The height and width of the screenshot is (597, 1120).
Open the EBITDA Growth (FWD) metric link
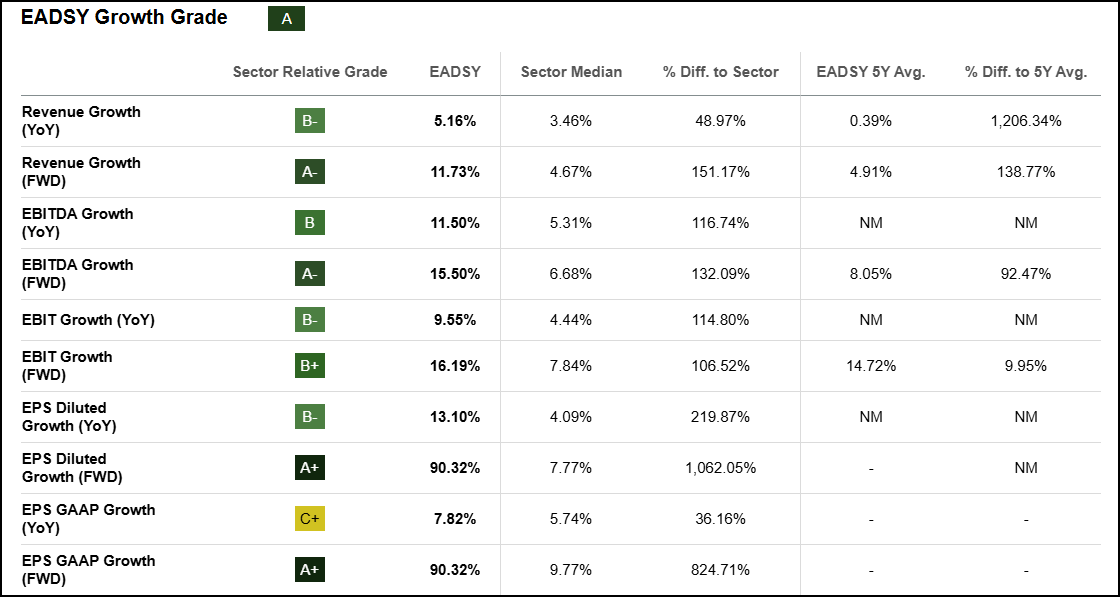tap(77, 274)
